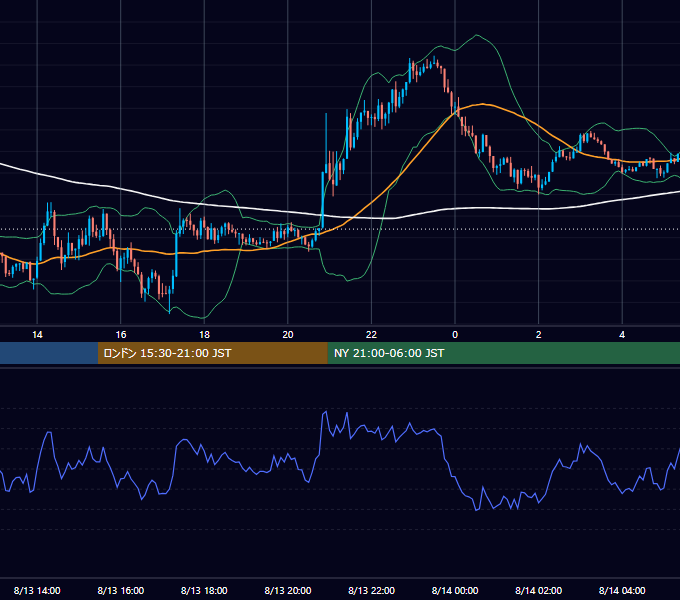Click the '22' hour label on chart axis
Screen dimensions: 680x600
click(371, 335)
